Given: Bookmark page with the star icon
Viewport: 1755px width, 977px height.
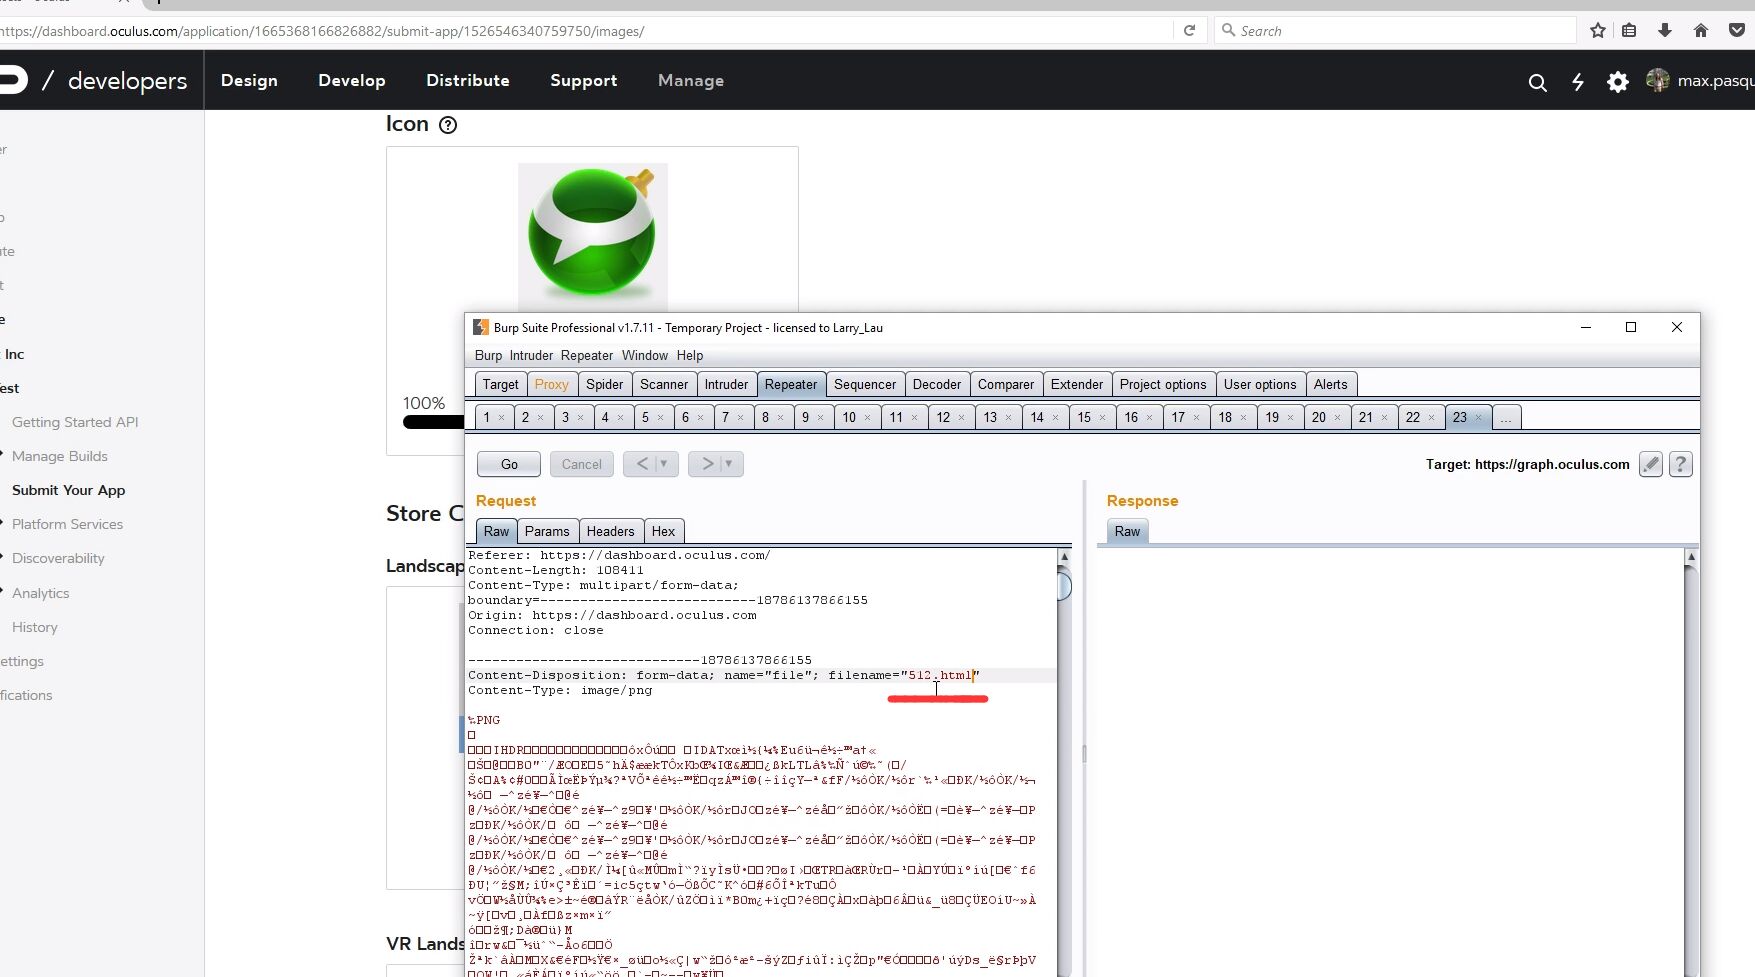Looking at the screenshot, I should click(x=1598, y=31).
